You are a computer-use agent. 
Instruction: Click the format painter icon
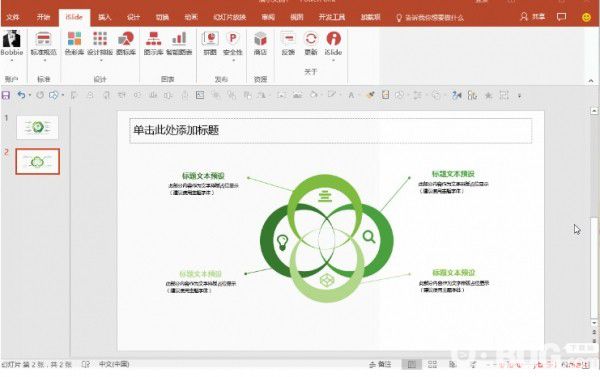point(370,95)
